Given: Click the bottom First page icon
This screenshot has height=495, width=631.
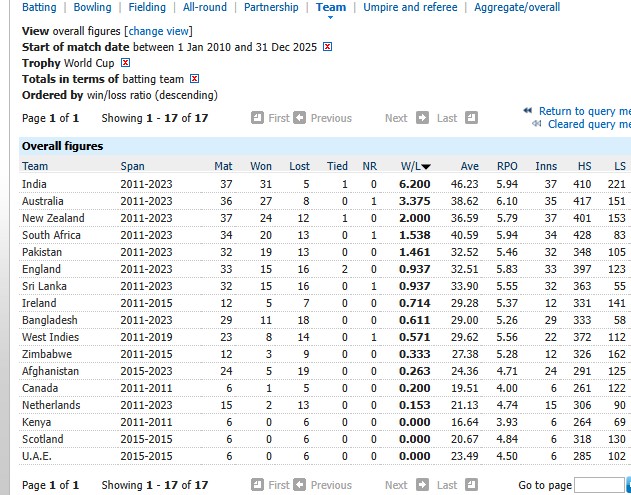Looking at the screenshot, I should [x=257, y=485].
